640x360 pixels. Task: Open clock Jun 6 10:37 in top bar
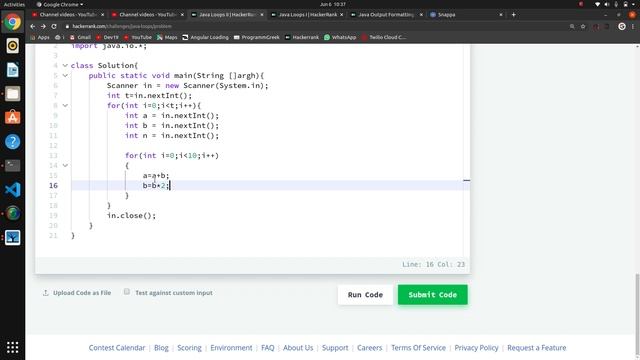point(333,4)
